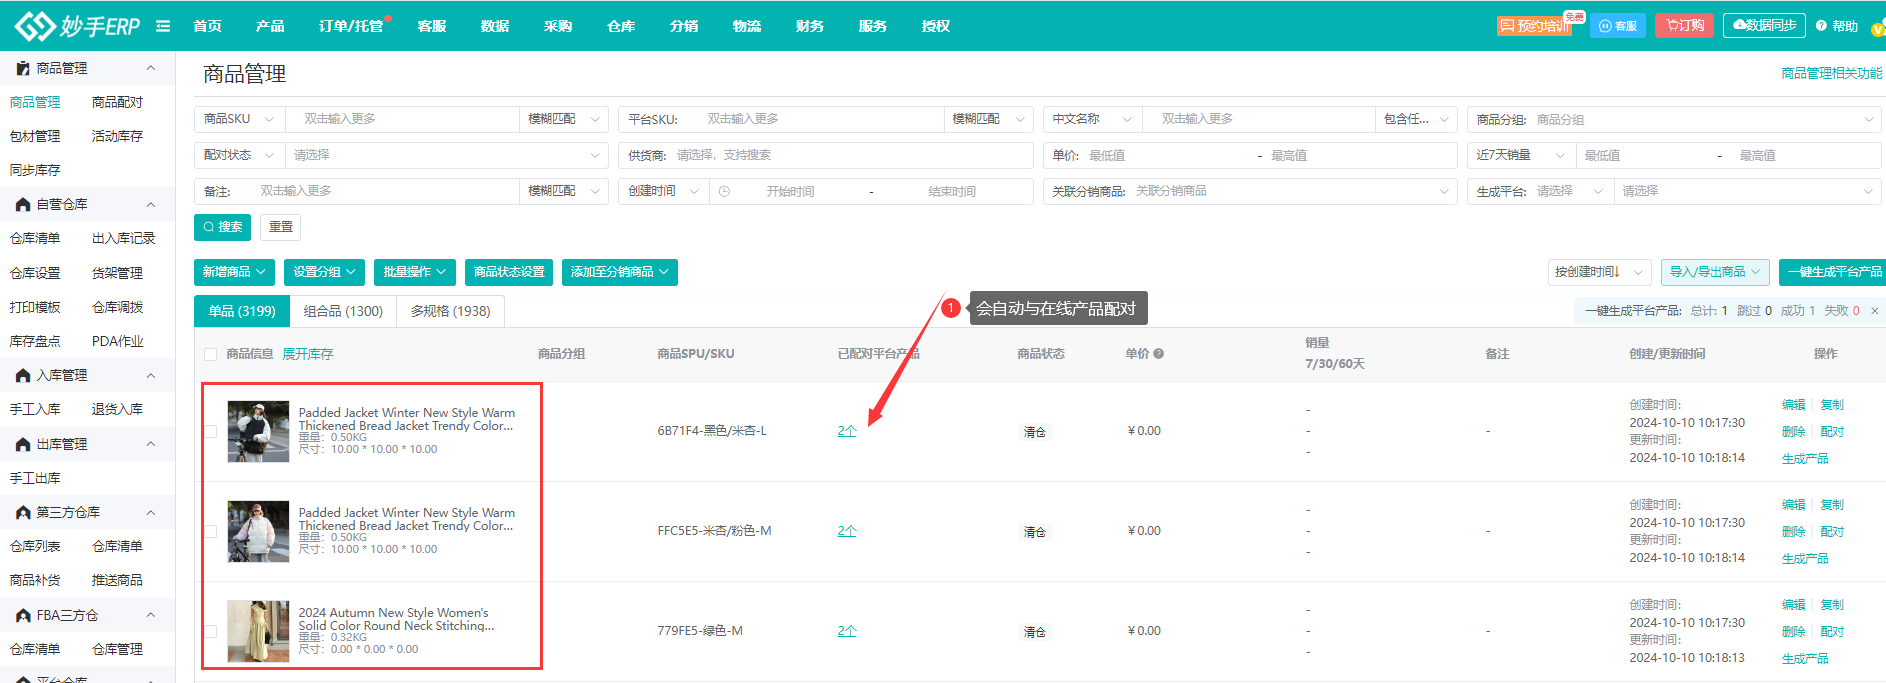
Task: Open the black padded jacket product thumbnail
Action: coord(258,431)
